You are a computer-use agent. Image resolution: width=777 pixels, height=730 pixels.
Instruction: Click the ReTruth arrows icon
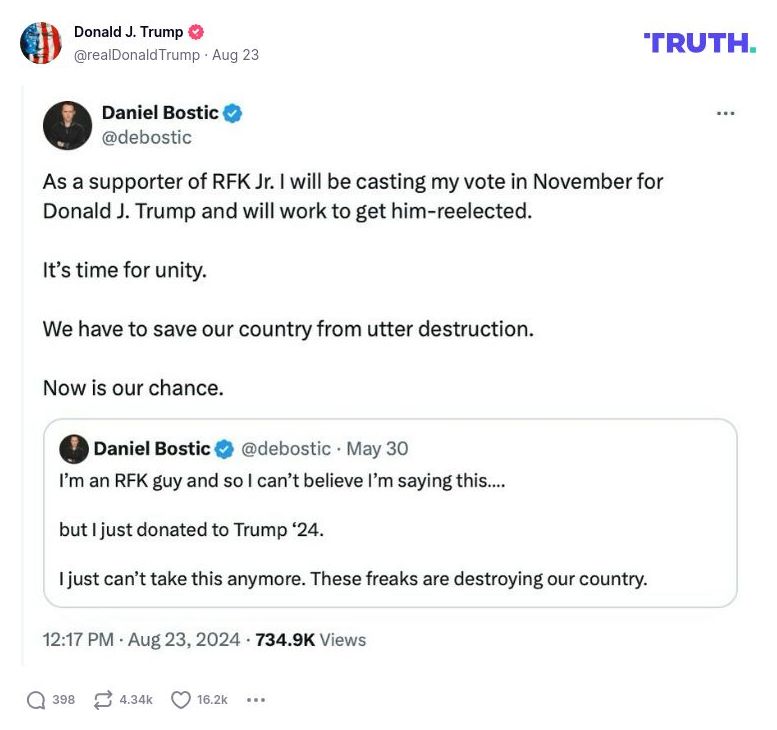[x=102, y=700]
